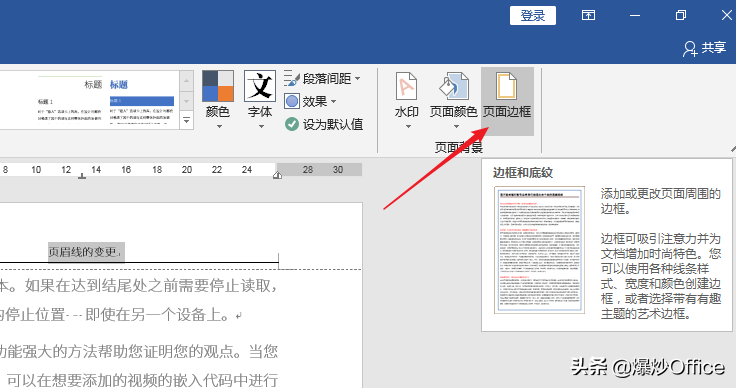Click the body text line containing 即使在另一个设备上
This screenshot has width=736, height=388.
(x=121, y=314)
